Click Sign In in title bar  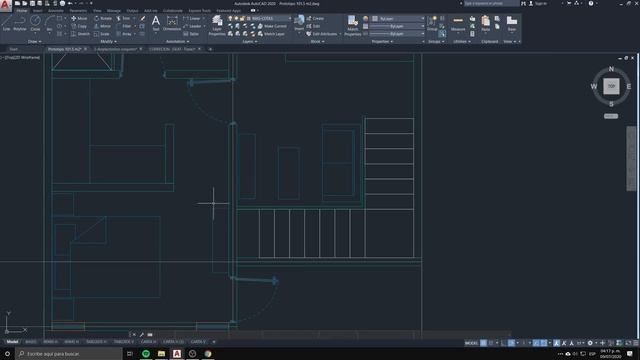pyautogui.click(x=538, y=3)
